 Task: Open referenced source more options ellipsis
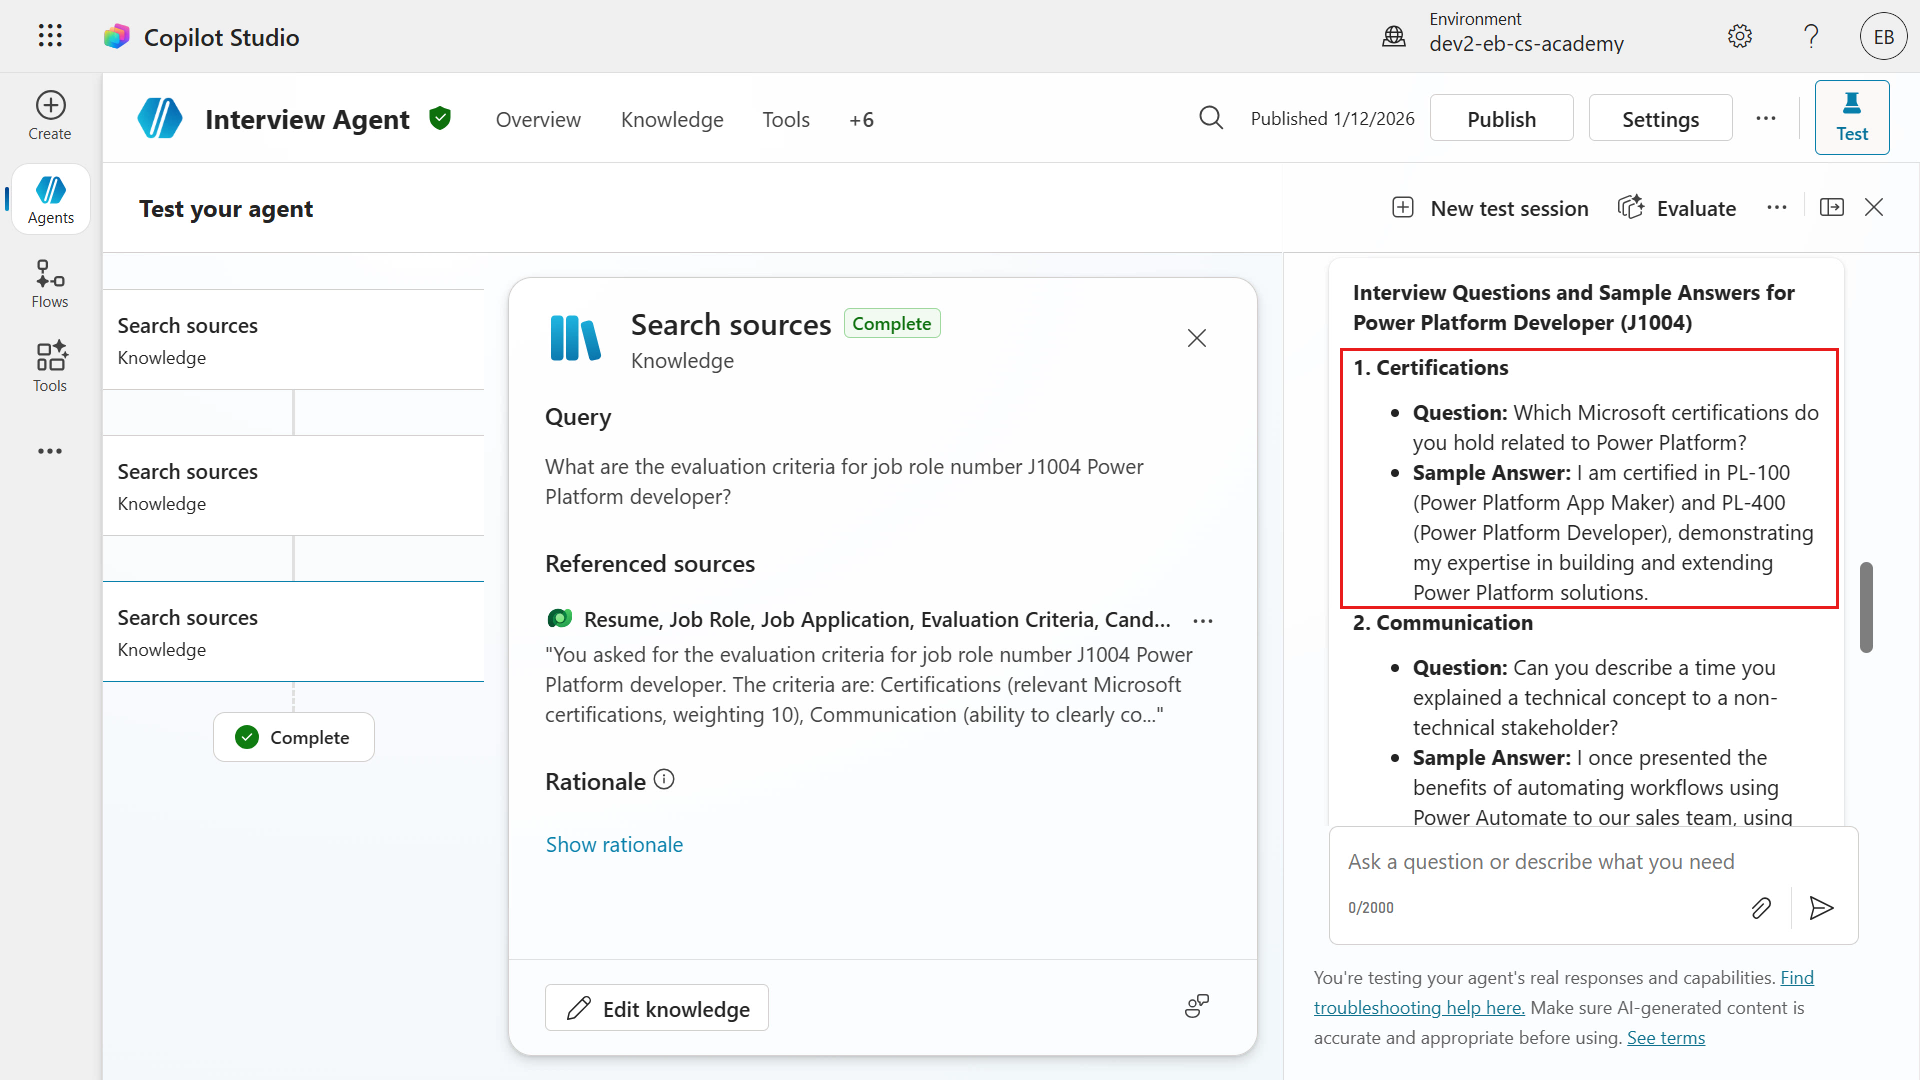click(1203, 621)
